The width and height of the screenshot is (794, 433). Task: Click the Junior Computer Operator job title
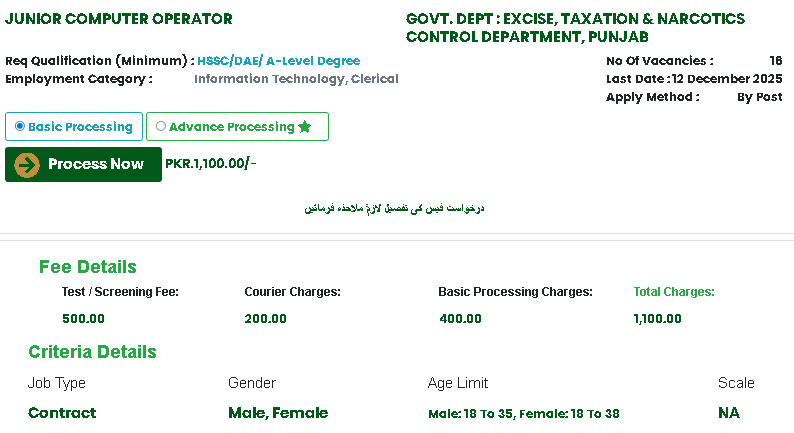[119, 19]
